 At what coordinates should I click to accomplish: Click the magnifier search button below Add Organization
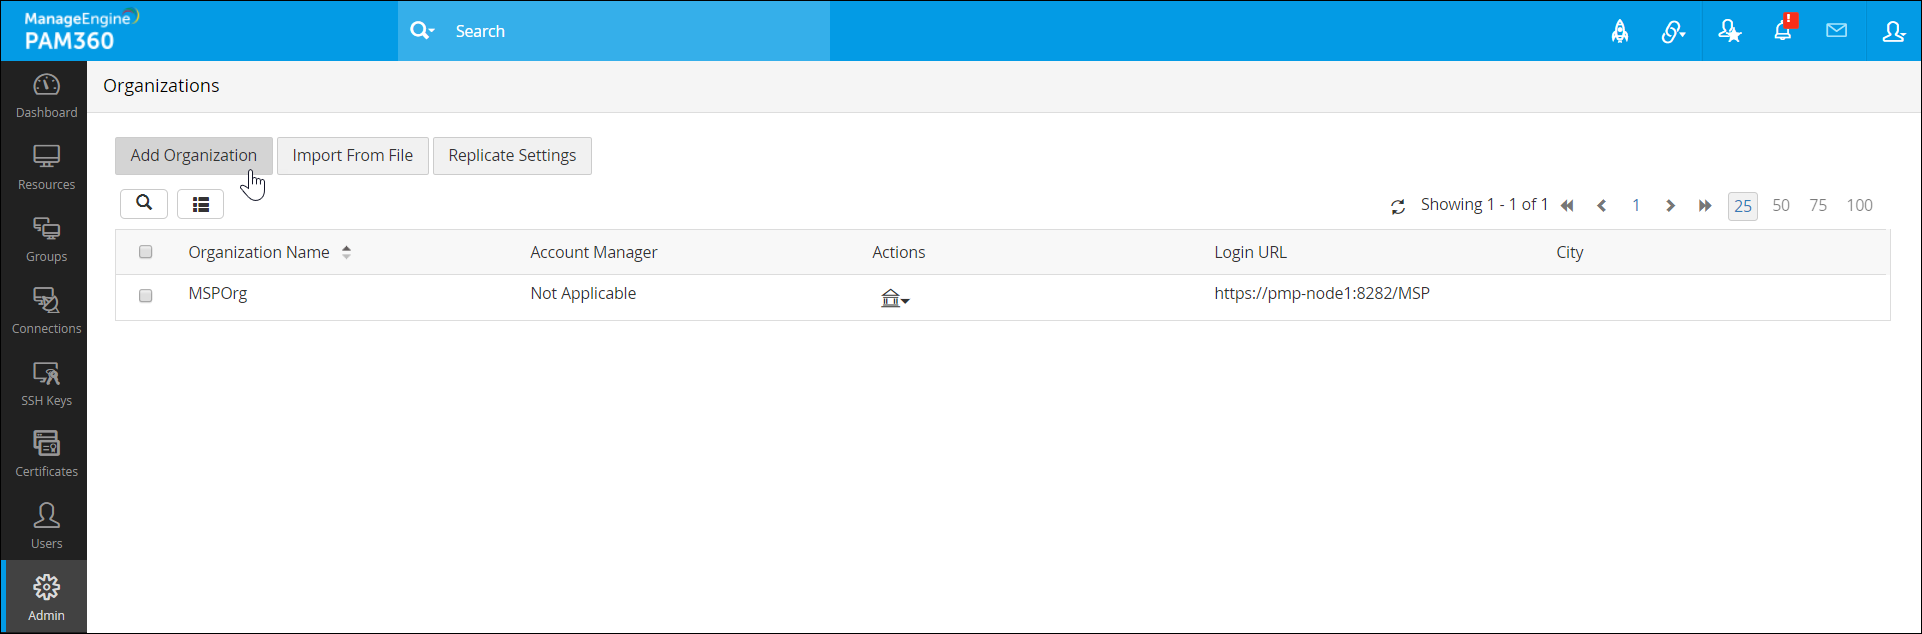point(144,204)
